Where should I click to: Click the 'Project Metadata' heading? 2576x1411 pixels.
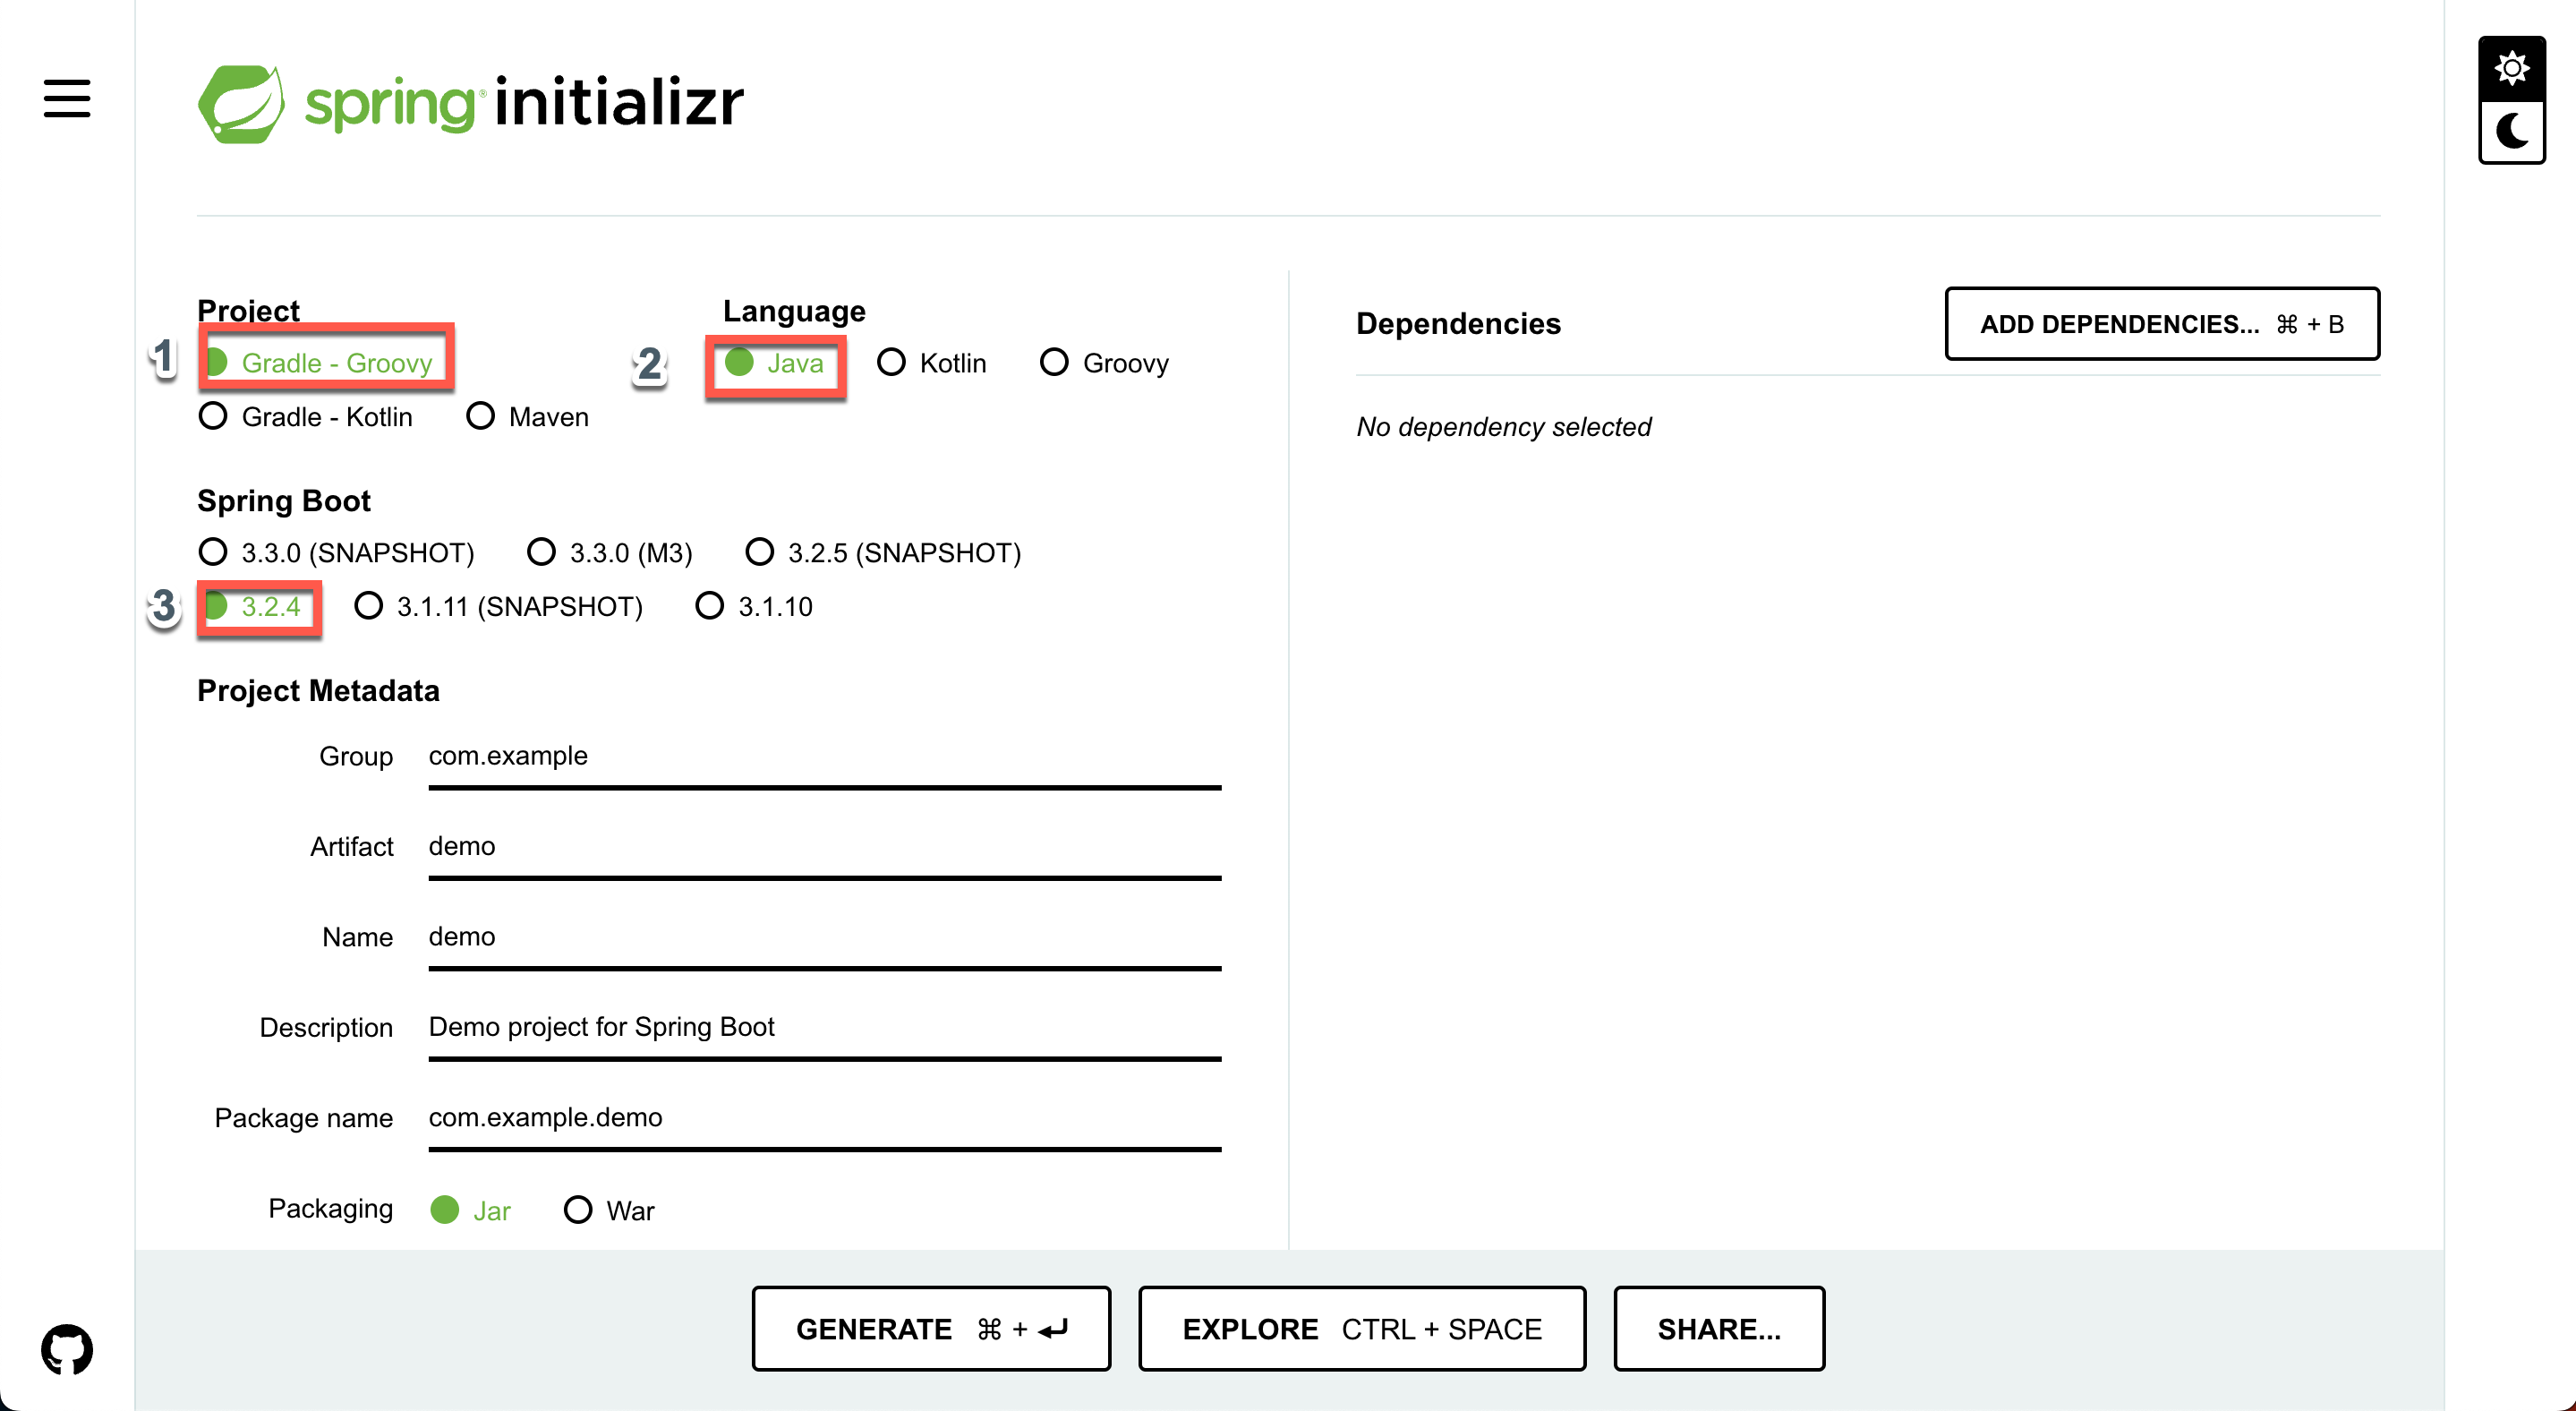[318, 690]
